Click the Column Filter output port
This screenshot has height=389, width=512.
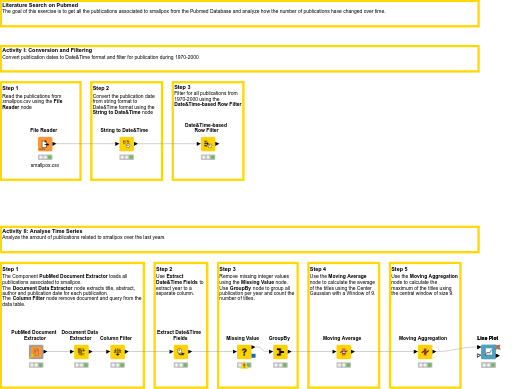pyautogui.click(x=127, y=351)
